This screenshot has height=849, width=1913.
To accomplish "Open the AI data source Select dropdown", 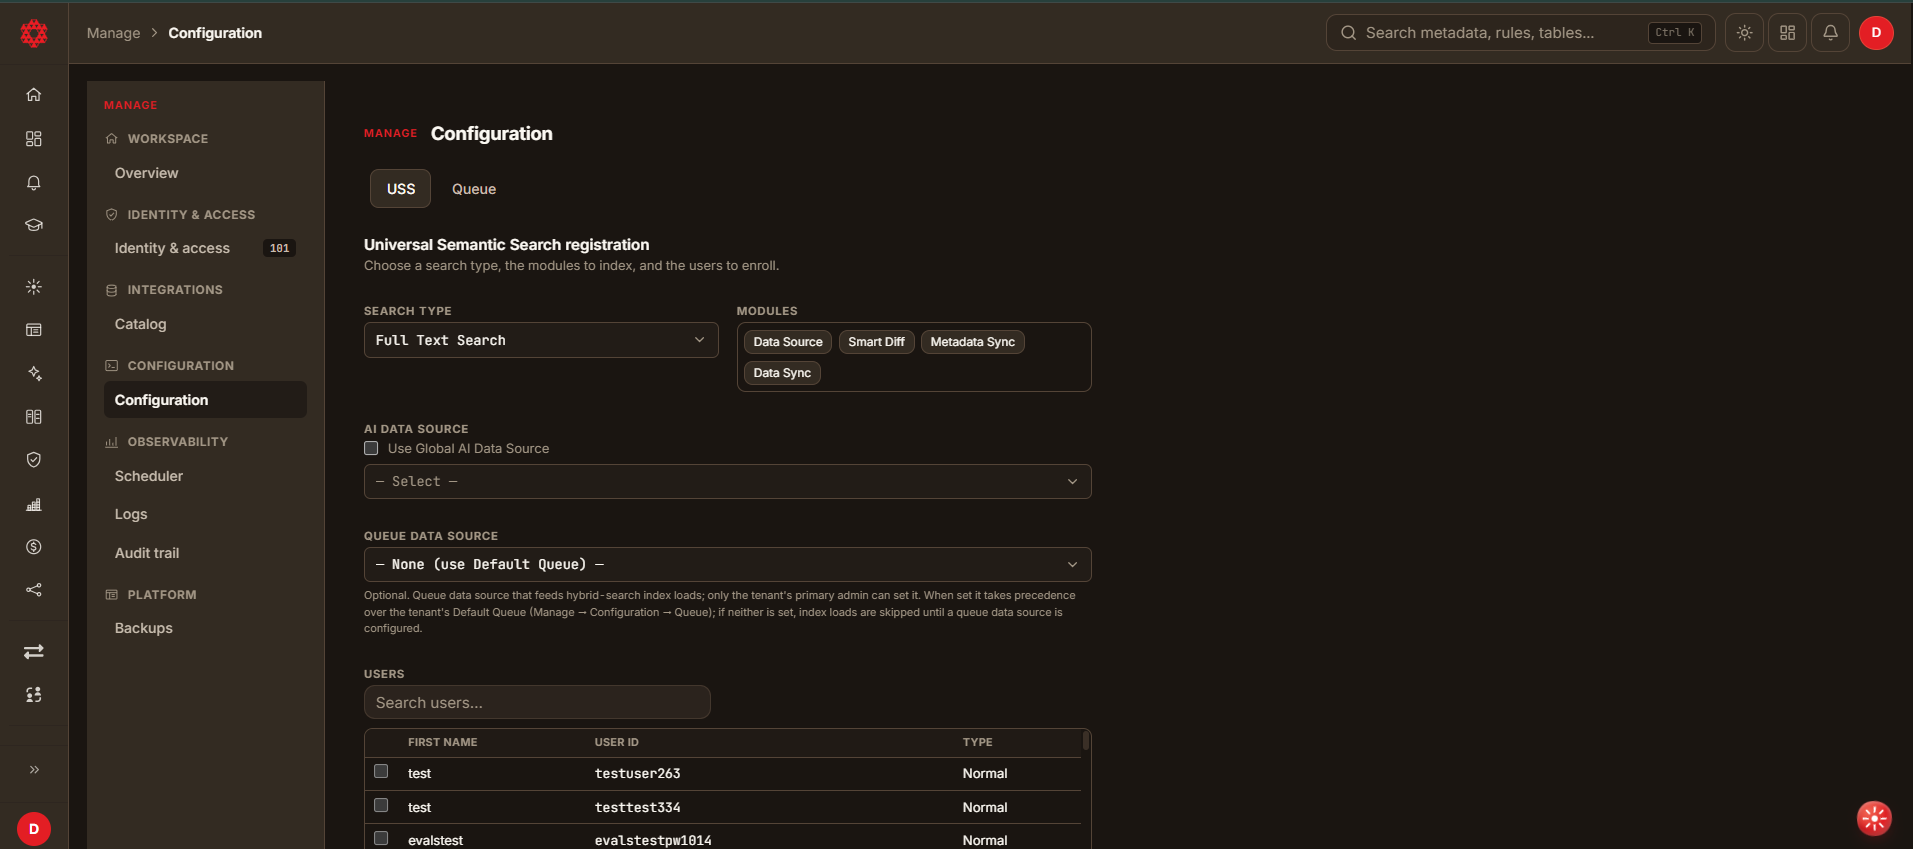I will tap(727, 481).
